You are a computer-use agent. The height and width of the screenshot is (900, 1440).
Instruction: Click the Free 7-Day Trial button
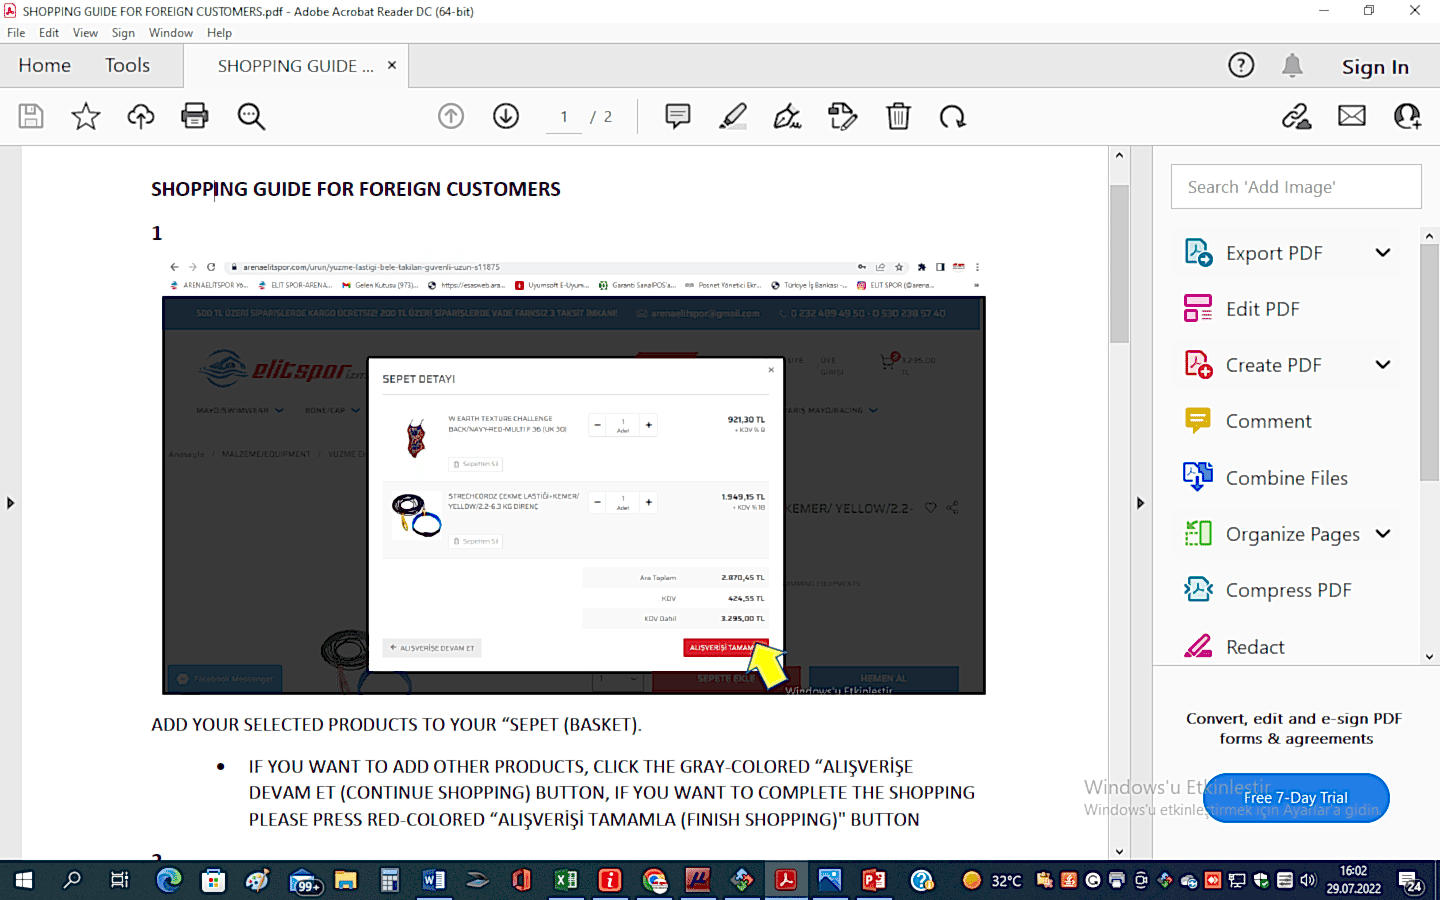click(x=1296, y=798)
